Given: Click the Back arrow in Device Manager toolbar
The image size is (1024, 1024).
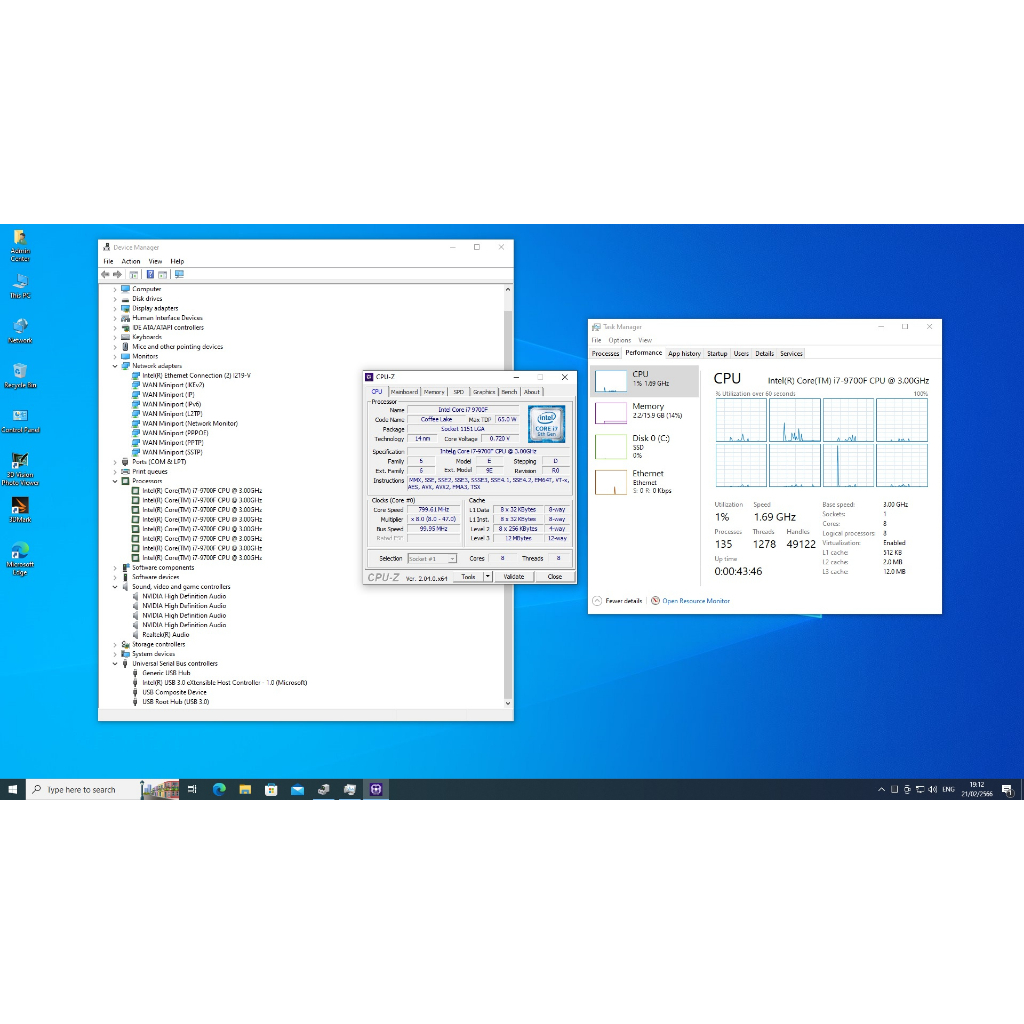Looking at the screenshot, I should (x=105, y=274).
